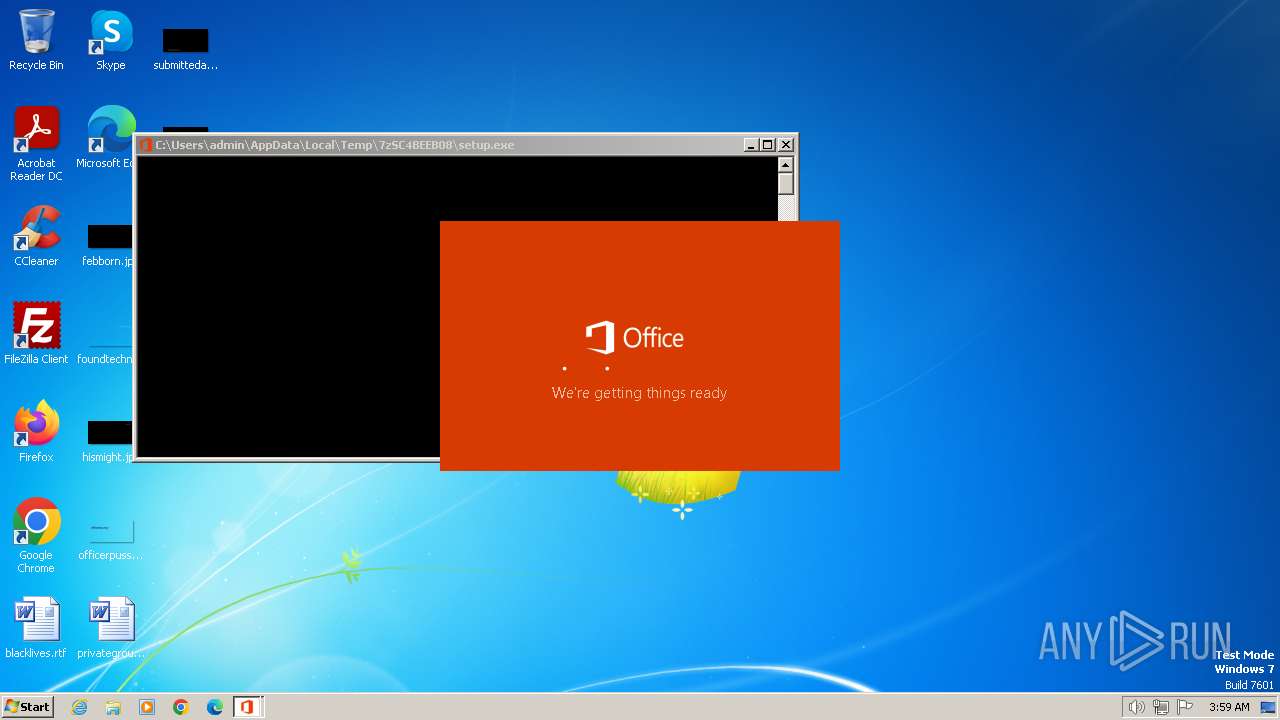Screen dimensions: 1280x720
Task: Select the febborn.jpg desktop file
Action: (108, 246)
